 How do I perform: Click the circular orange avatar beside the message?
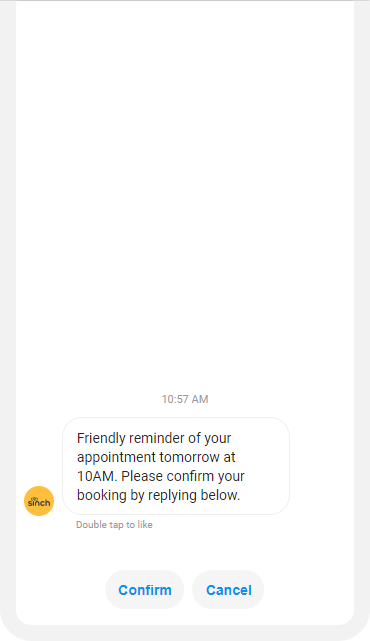click(39, 501)
